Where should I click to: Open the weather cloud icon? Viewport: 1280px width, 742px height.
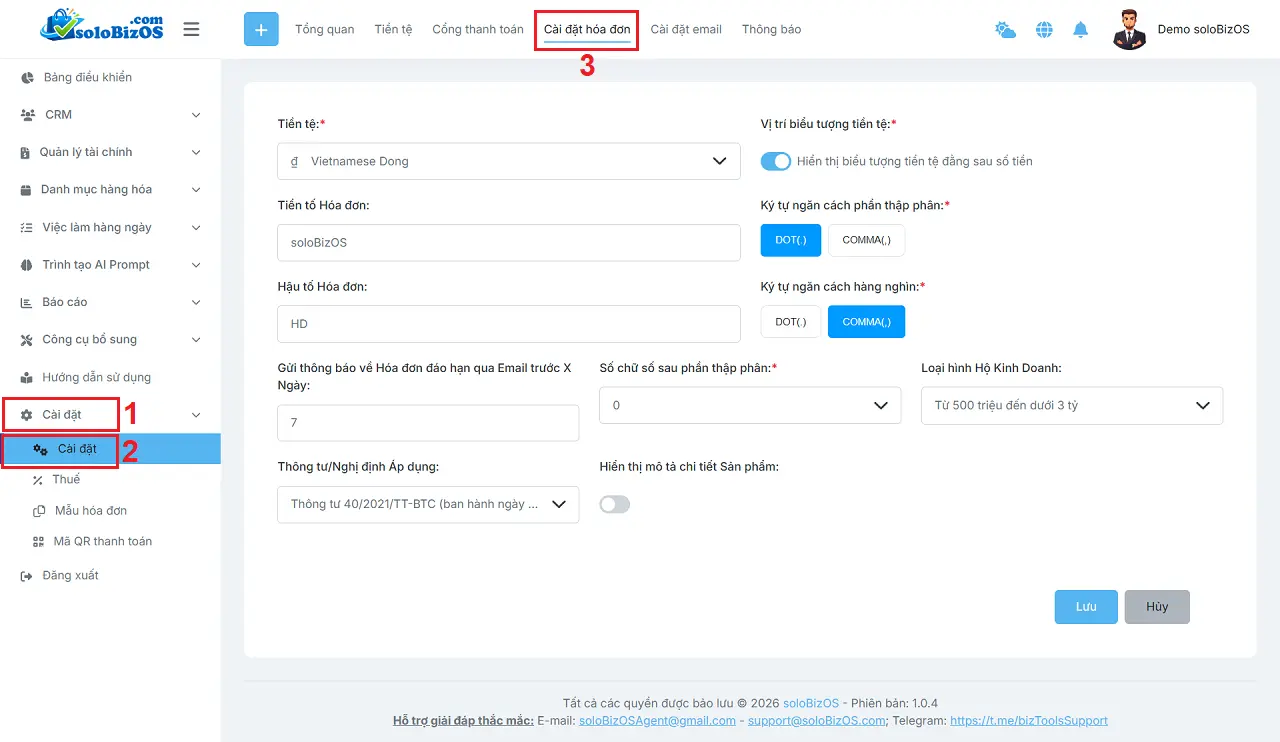point(1005,30)
